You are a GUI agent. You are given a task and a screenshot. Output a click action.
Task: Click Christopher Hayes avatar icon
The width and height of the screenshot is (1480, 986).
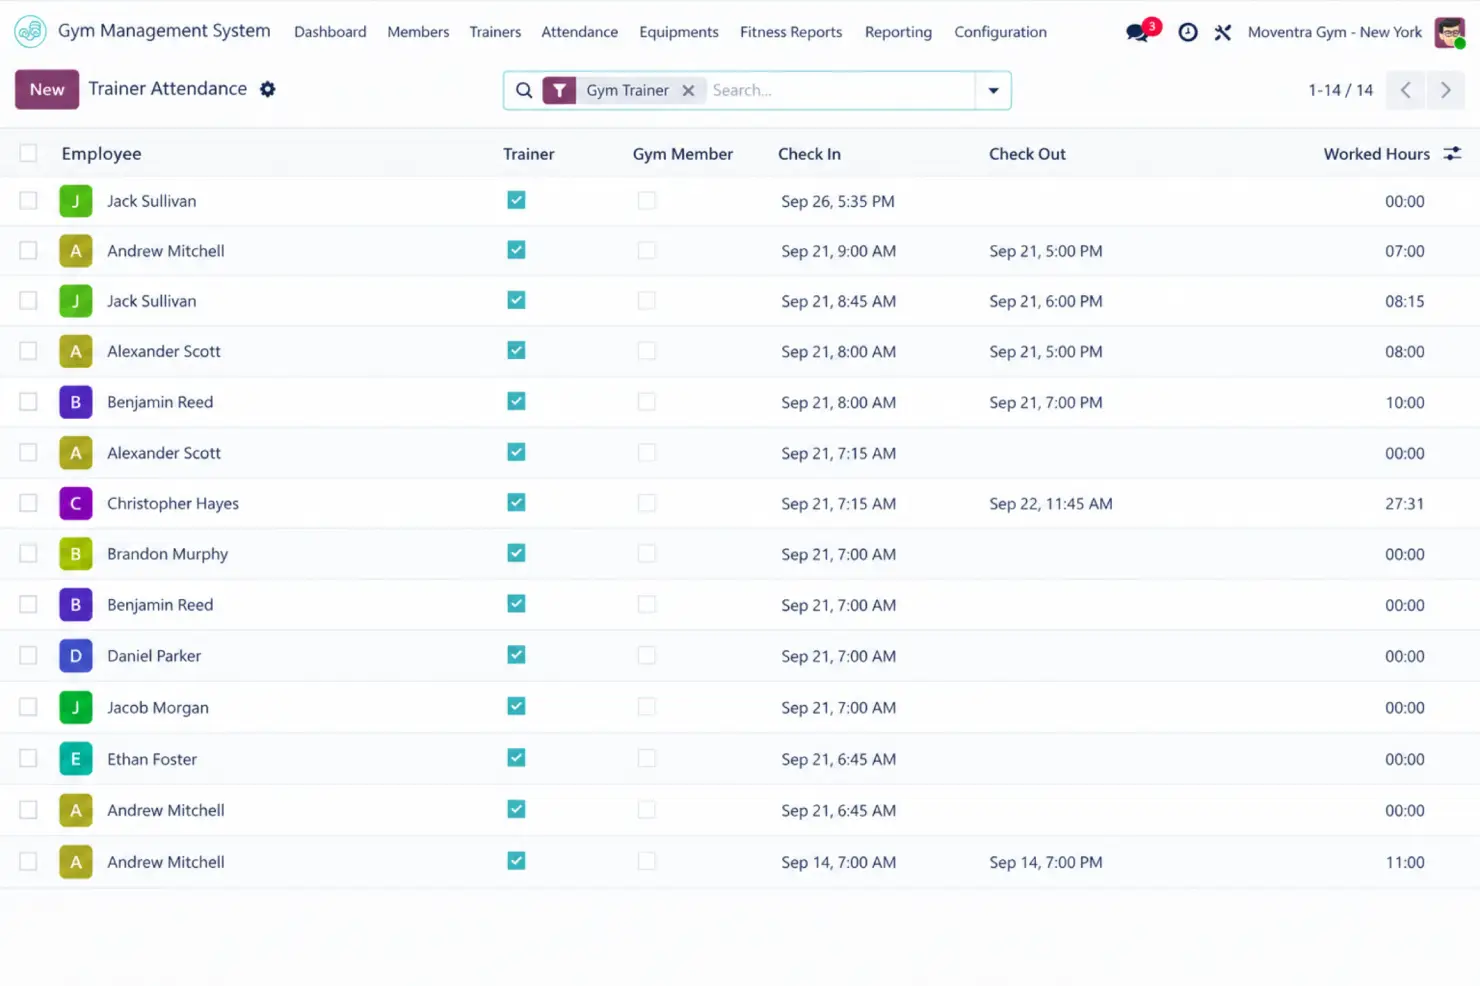76,503
